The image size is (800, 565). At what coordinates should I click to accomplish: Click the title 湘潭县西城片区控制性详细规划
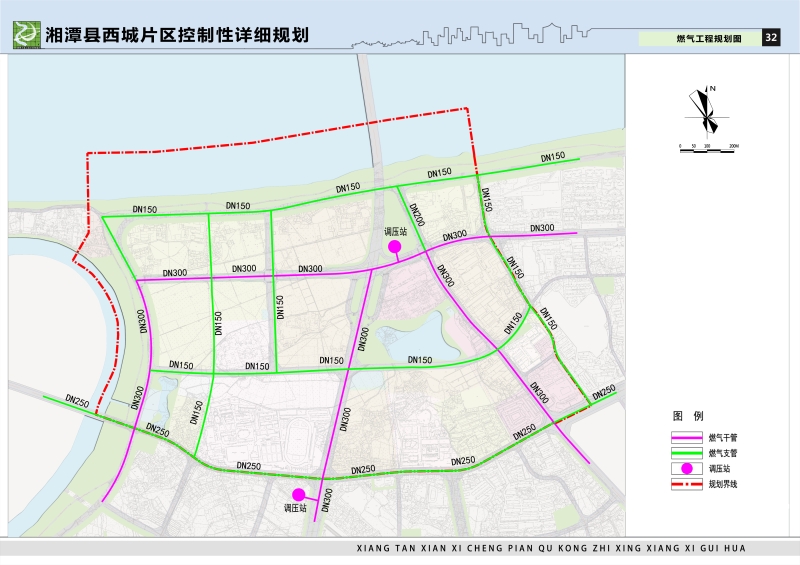click(x=177, y=34)
